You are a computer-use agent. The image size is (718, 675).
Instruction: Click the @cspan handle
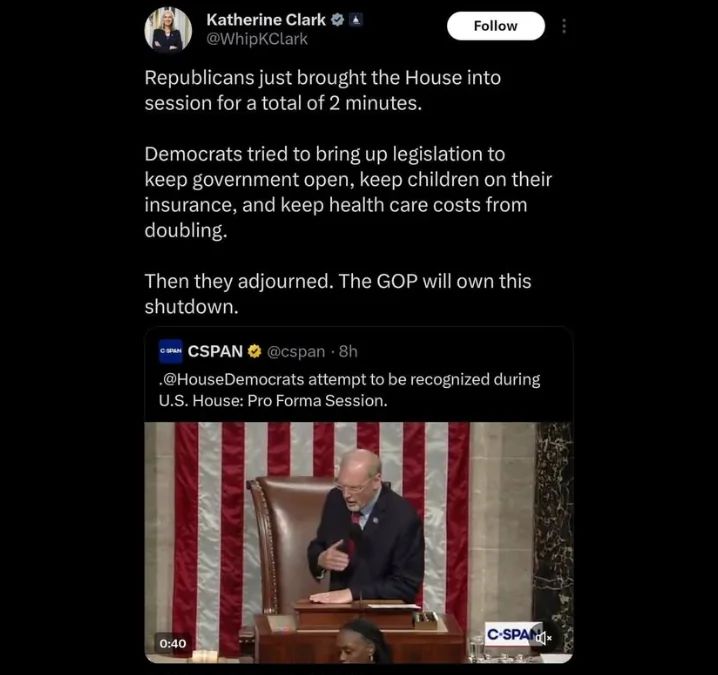click(296, 351)
